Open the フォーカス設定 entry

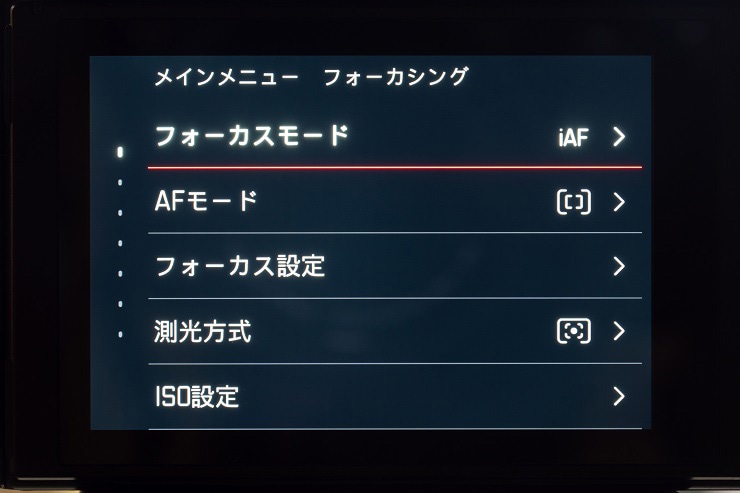pyautogui.click(x=240, y=266)
